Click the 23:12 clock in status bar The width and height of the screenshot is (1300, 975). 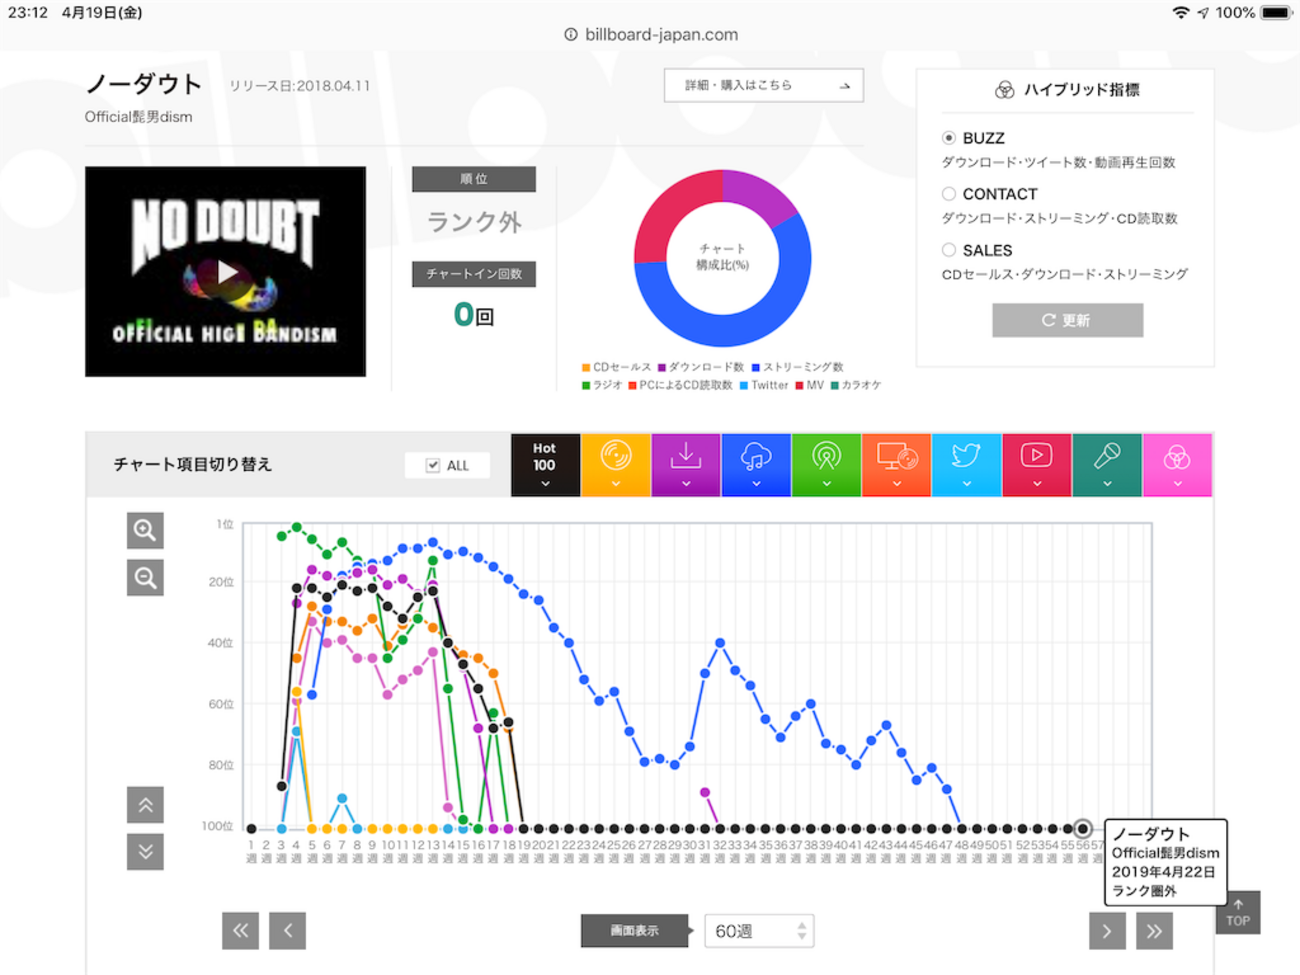click(28, 13)
